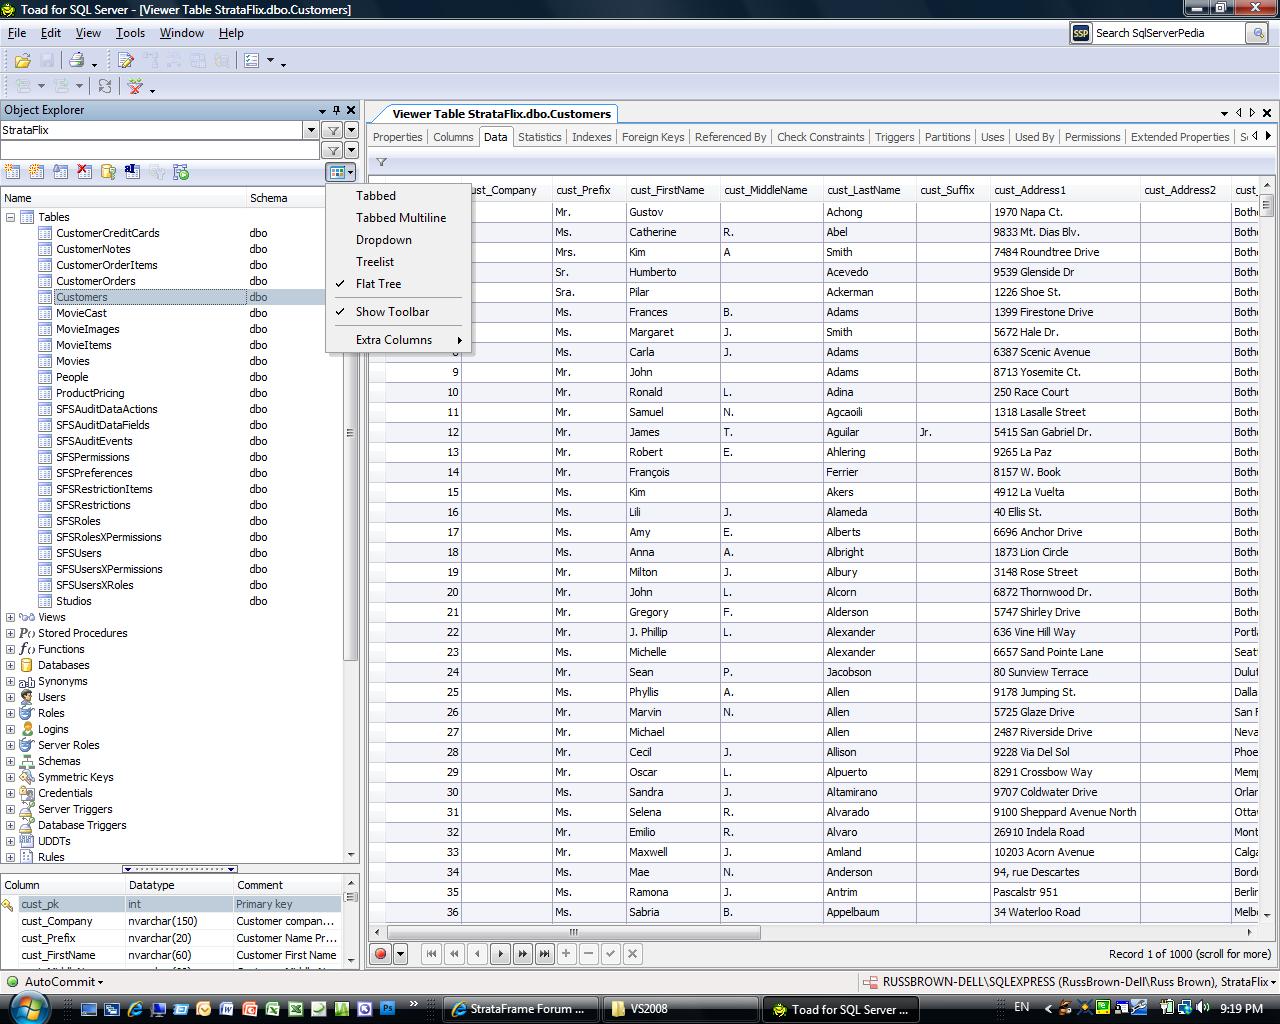Click the rename table icon in Object Explorer
This screenshot has width=1280, height=1024.
coord(132,172)
